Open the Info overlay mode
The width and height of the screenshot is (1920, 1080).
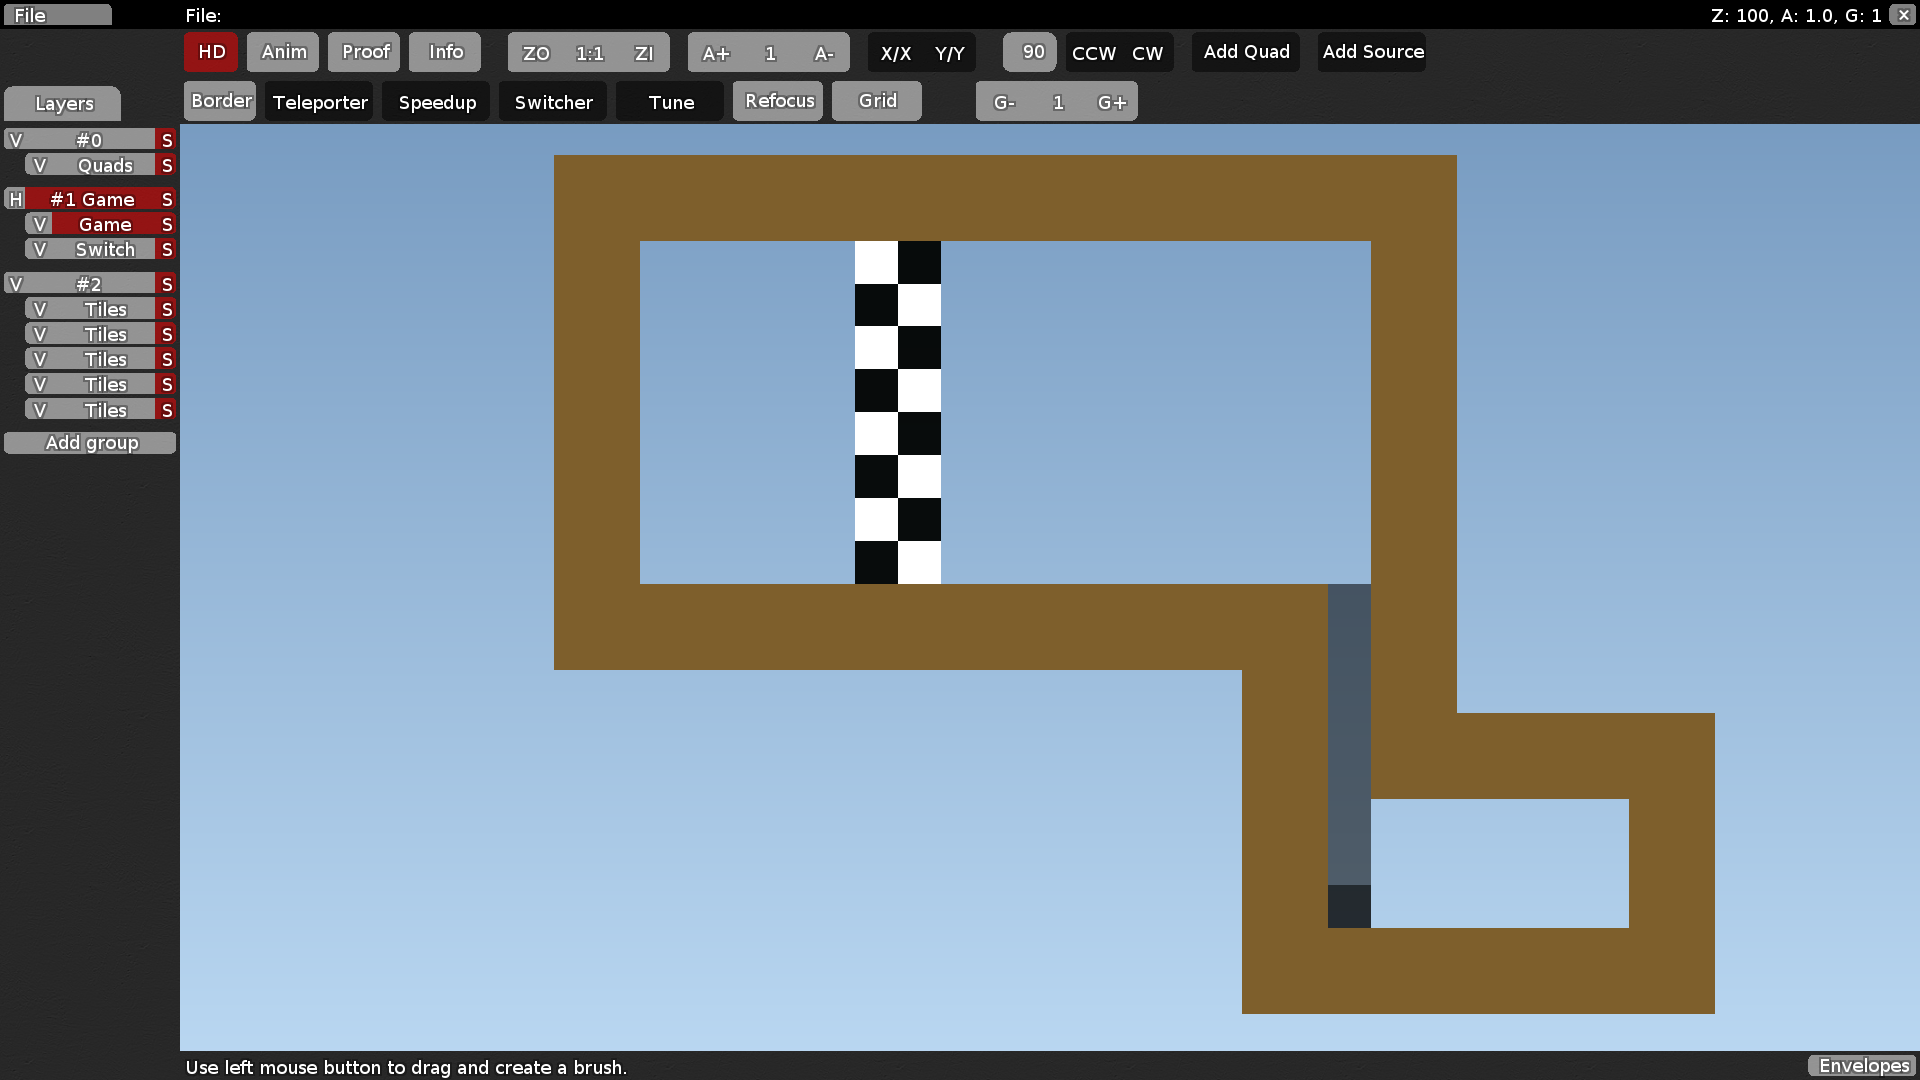[444, 52]
